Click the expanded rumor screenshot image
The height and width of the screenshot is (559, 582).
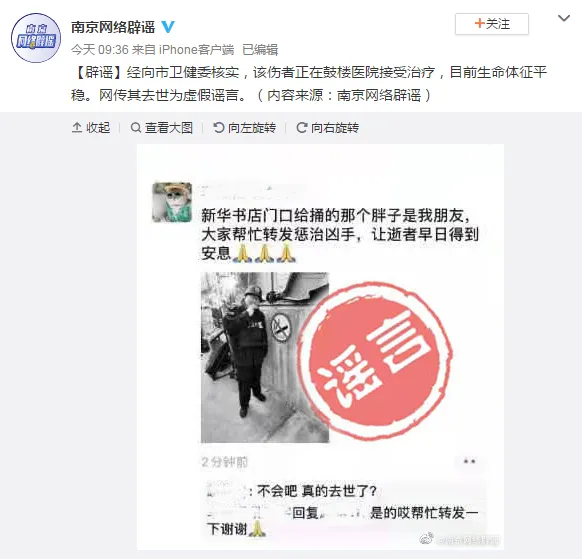pos(320,347)
